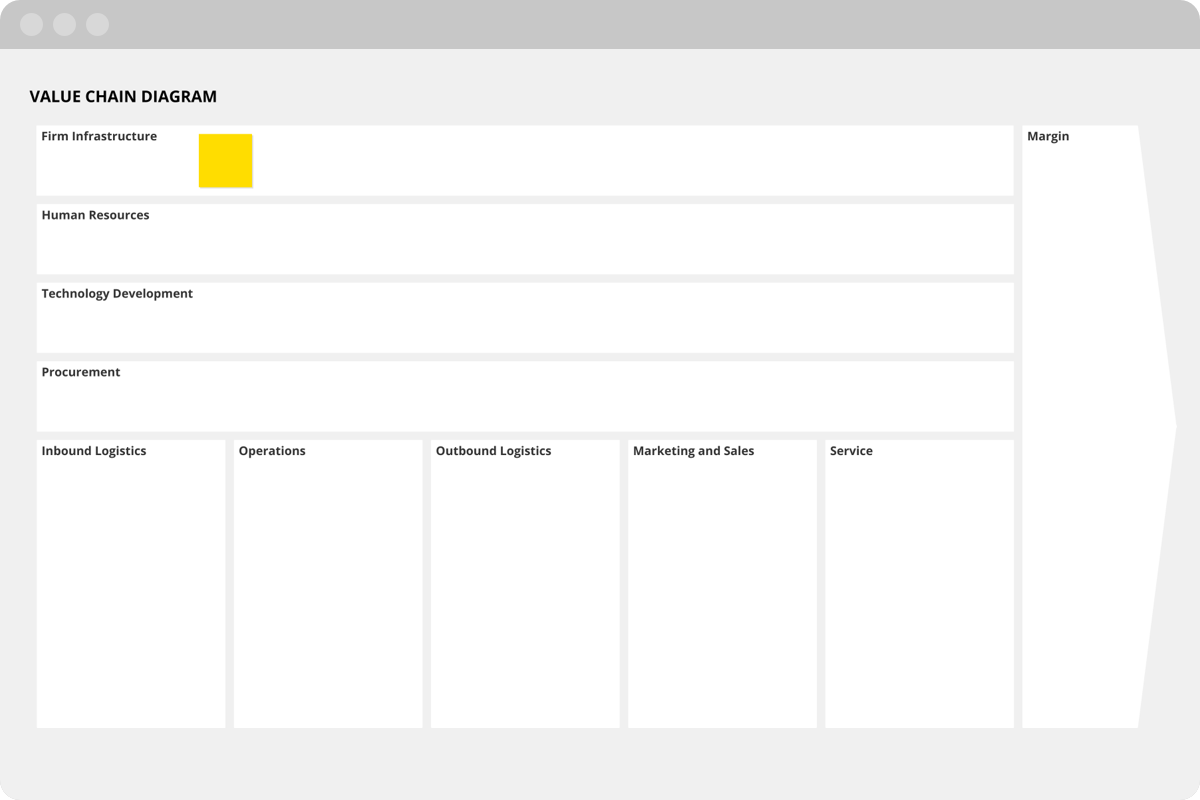Select the Margin heading text
The image size is (1200, 800).
(1048, 136)
